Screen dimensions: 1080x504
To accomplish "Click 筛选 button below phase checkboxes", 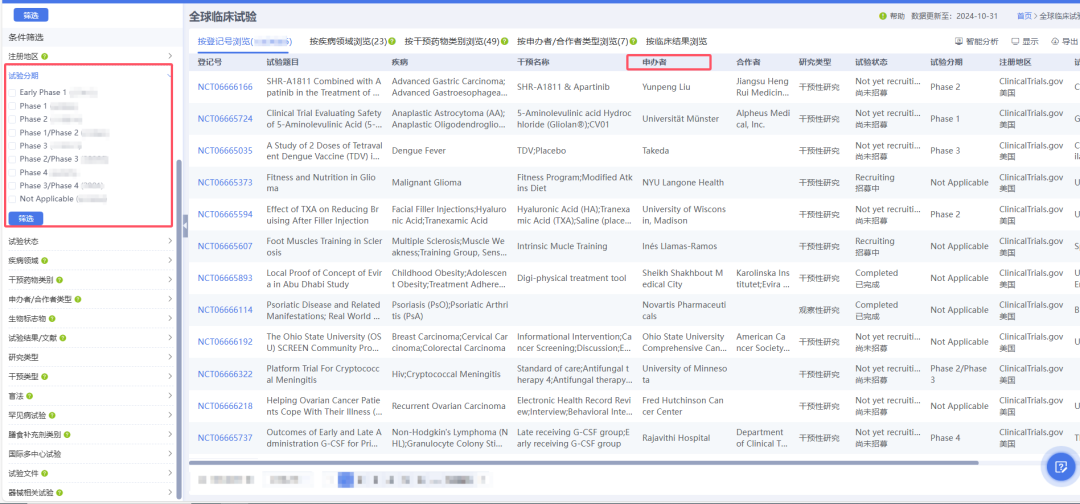I will click(x=26, y=218).
